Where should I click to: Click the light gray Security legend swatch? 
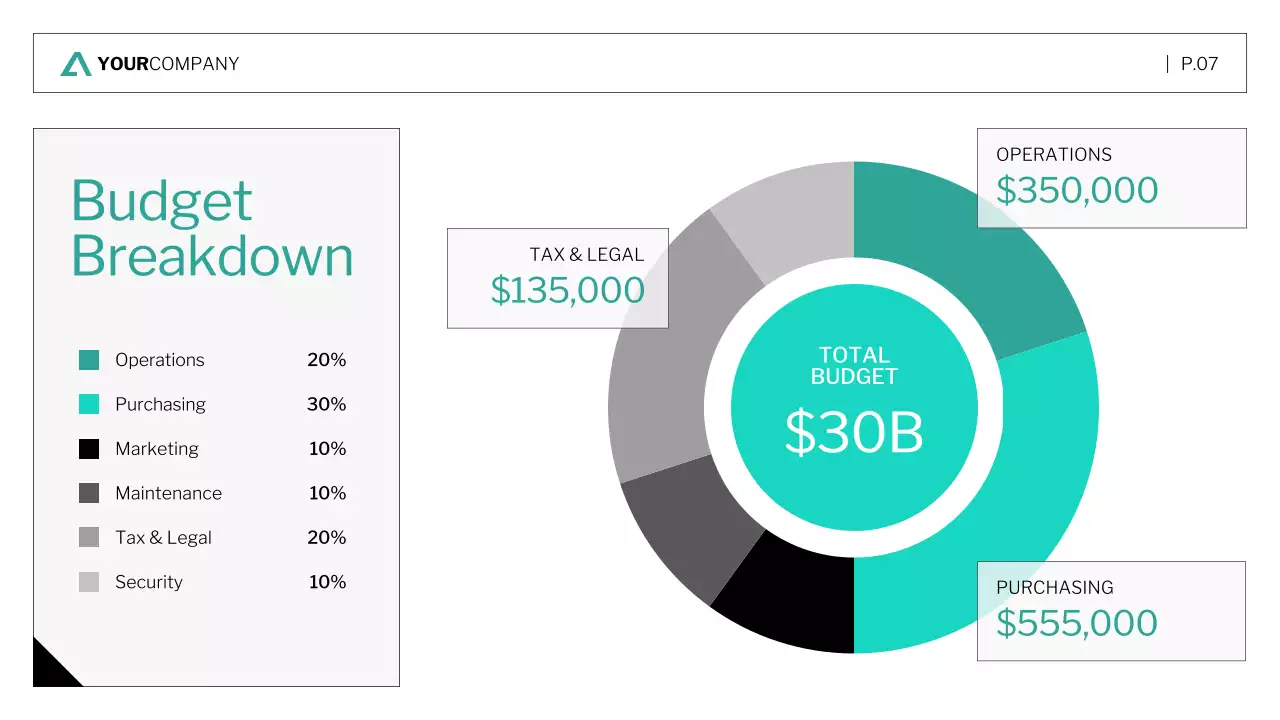[88, 581]
